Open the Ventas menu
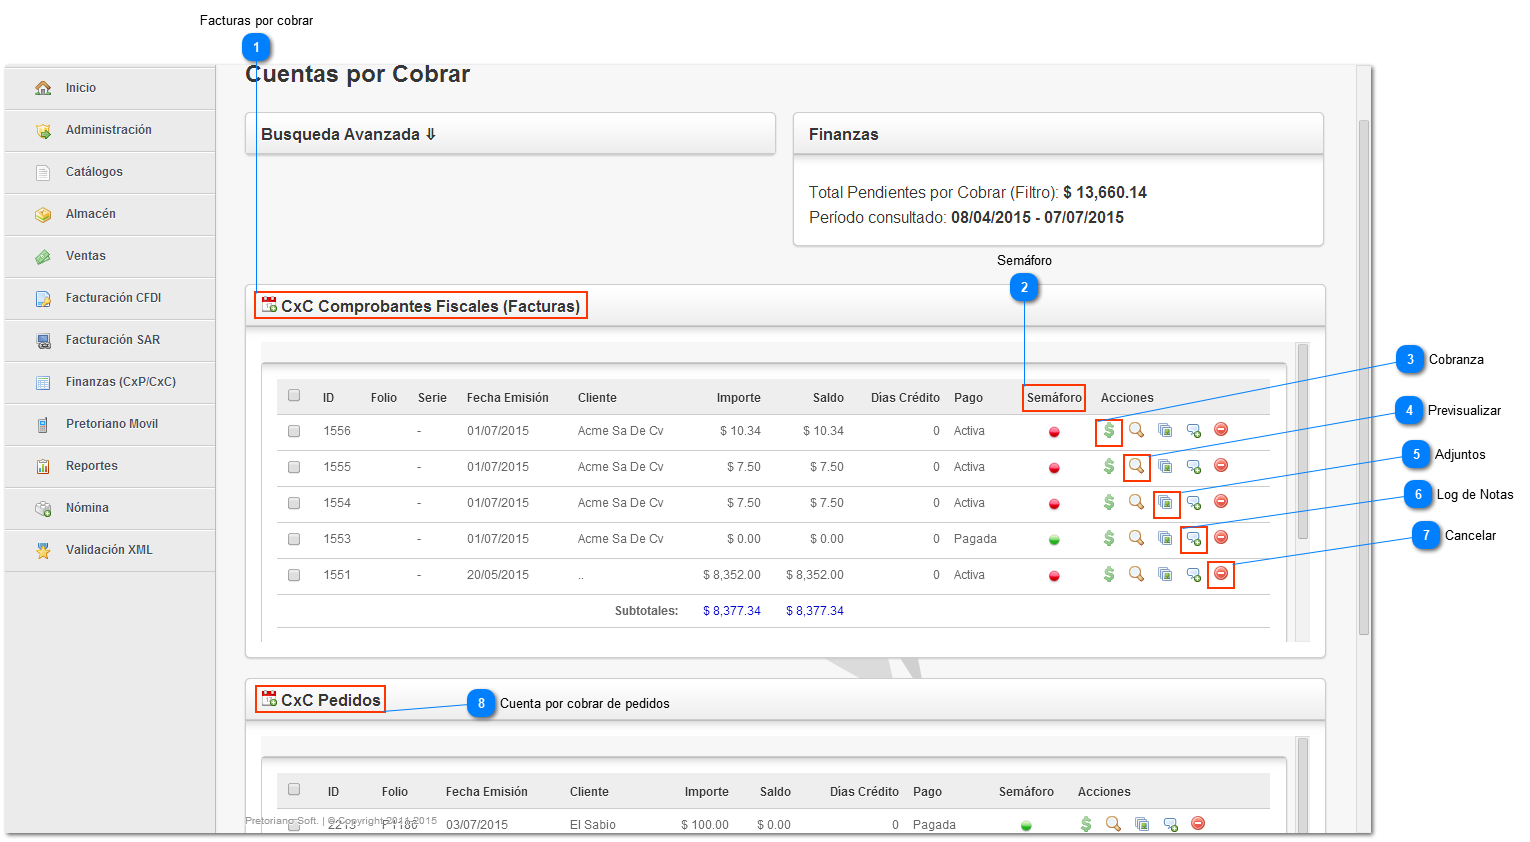 point(110,256)
